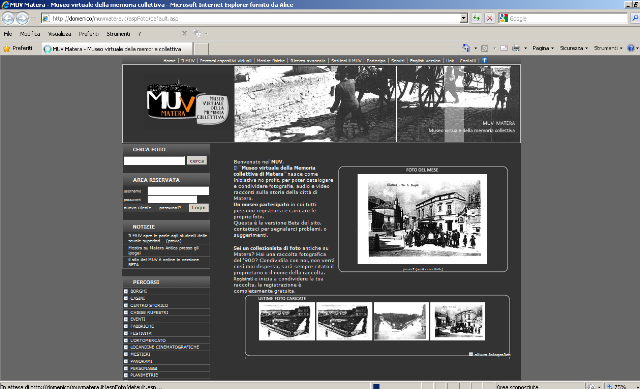Click the printer icon
This screenshot has height=389, width=640.
(x=516, y=48)
